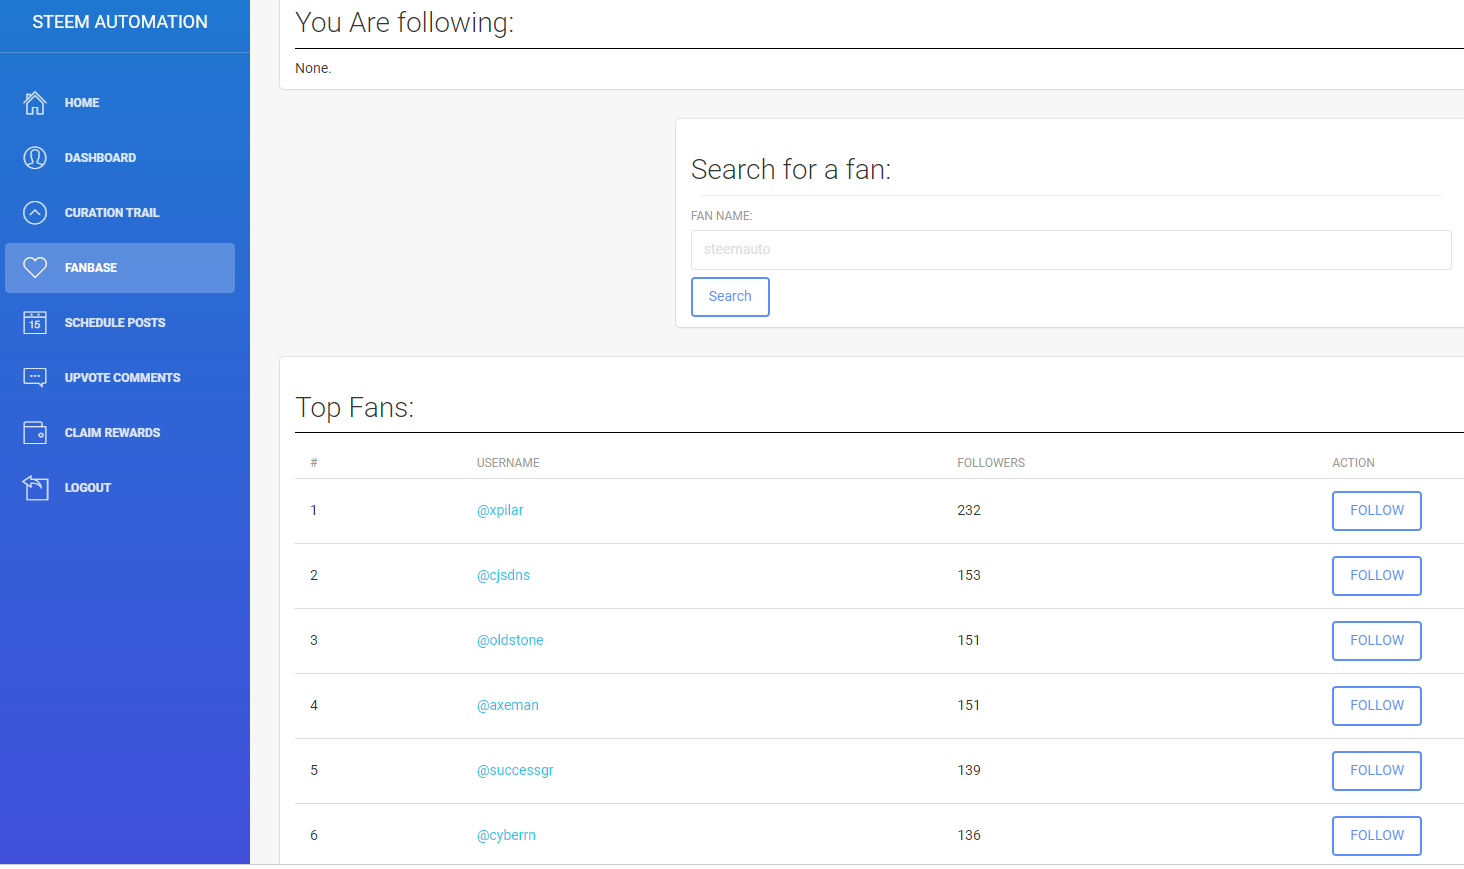Select follower count 151 in @axeman row
The width and height of the screenshot is (1464, 869).
(969, 706)
